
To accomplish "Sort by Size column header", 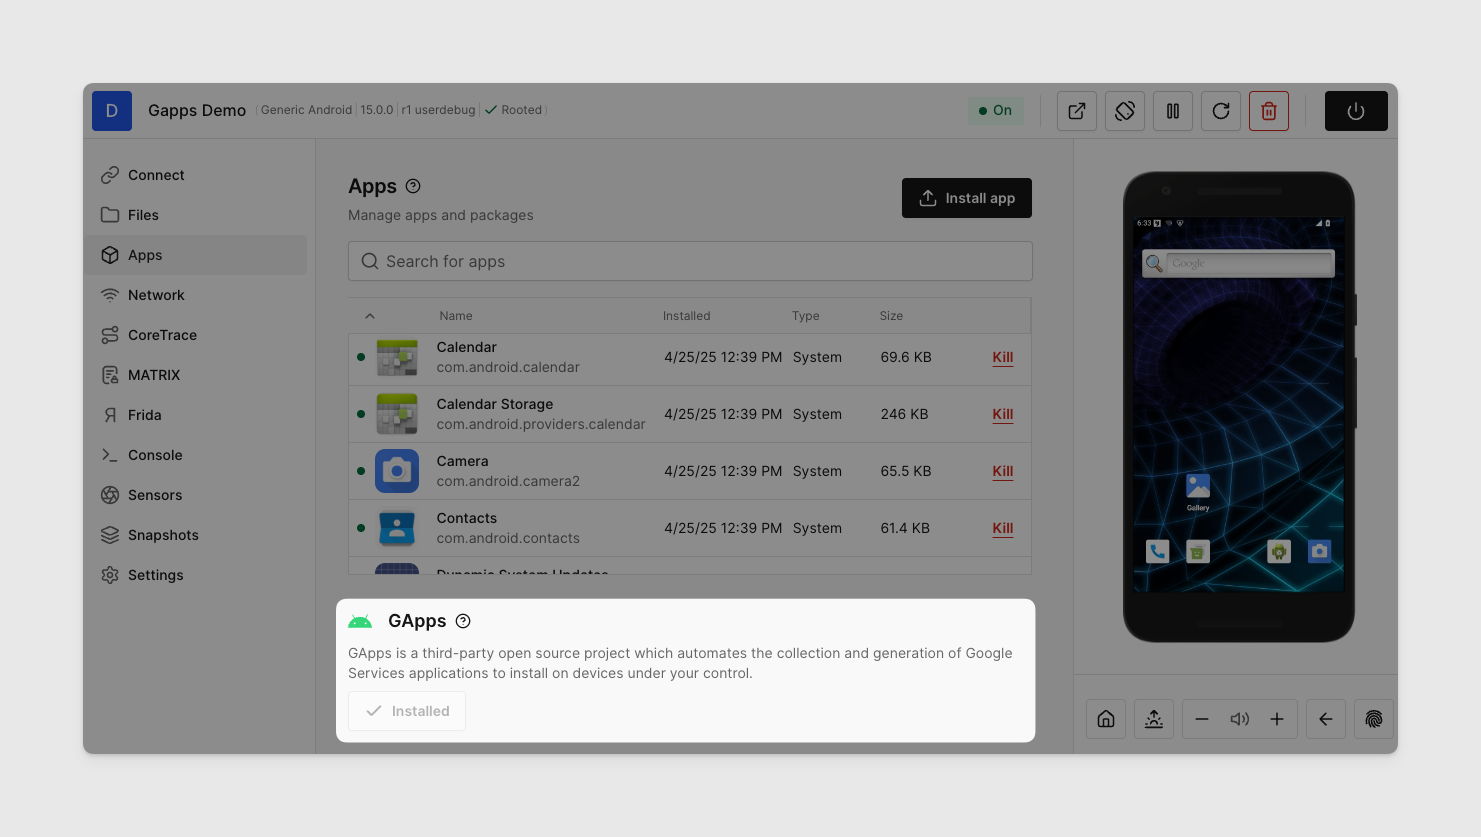I will tap(891, 316).
